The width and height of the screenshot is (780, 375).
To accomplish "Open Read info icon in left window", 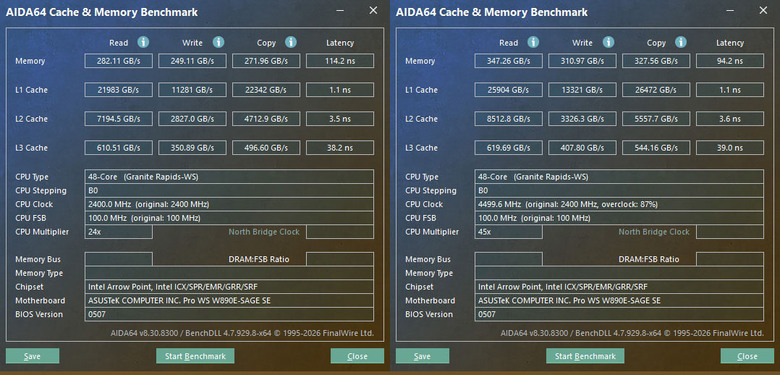I will point(143,42).
